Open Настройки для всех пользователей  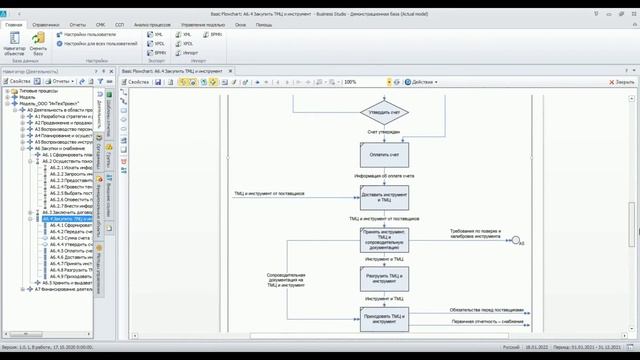(x=97, y=43)
